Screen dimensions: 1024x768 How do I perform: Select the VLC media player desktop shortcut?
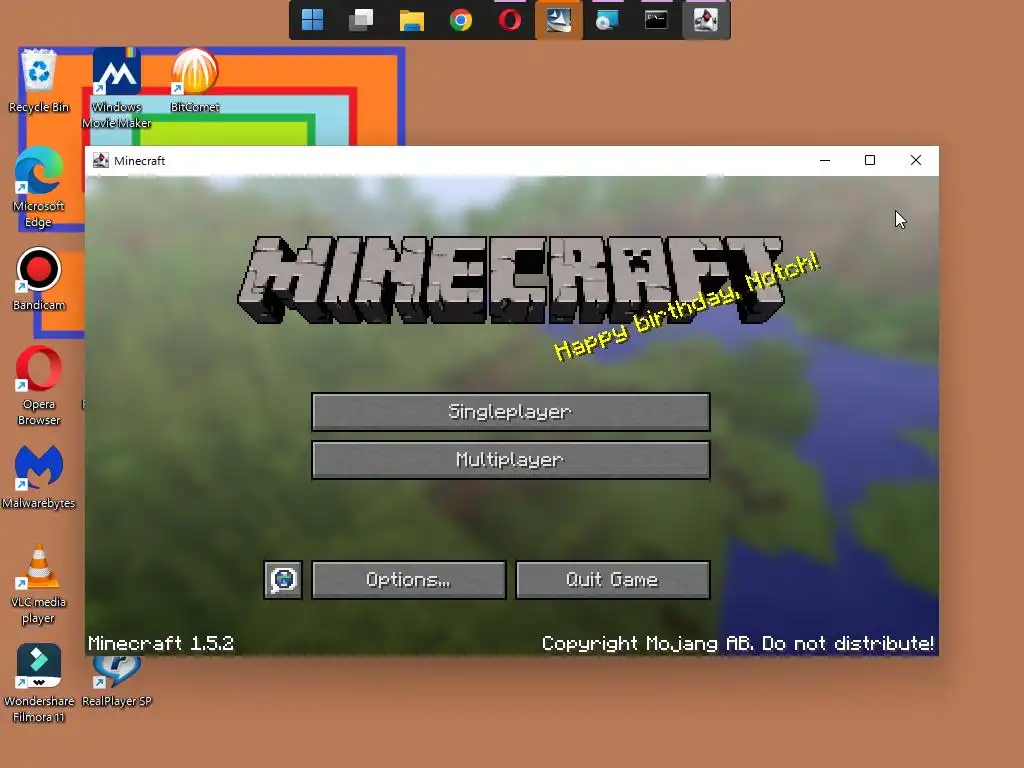(39, 585)
